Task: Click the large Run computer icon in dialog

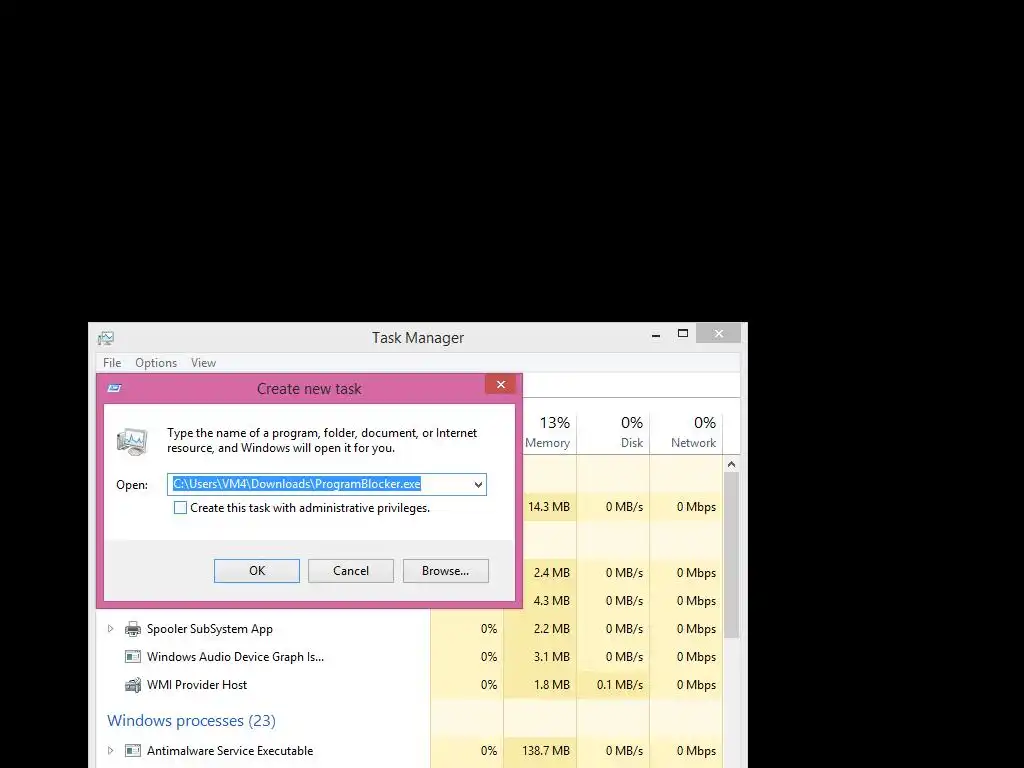Action: [x=132, y=441]
